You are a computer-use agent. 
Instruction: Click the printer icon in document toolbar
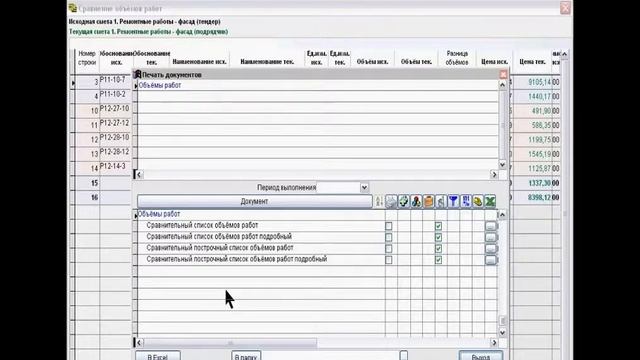(x=391, y=201)
